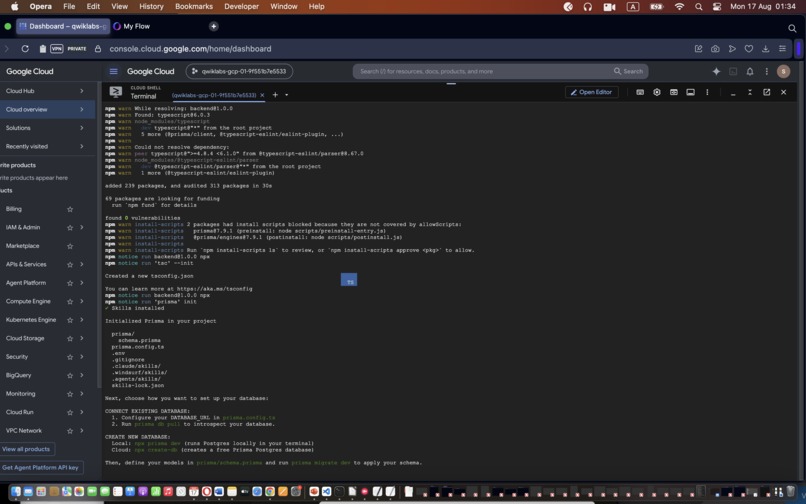
Task: Open the qwiklabs project selector
Action: pos(240,71)
